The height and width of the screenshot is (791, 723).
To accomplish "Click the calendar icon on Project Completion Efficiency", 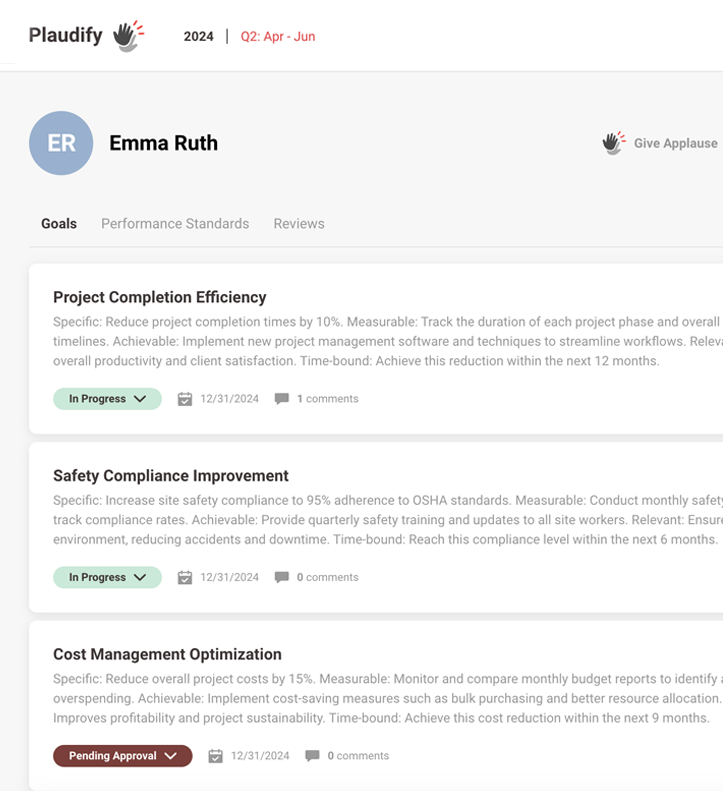I will click(x=185, y=399).
